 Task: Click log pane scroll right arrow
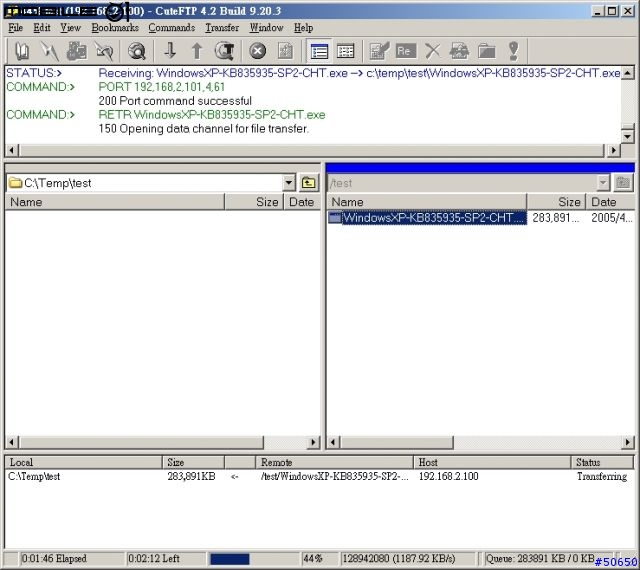[613, 150]
